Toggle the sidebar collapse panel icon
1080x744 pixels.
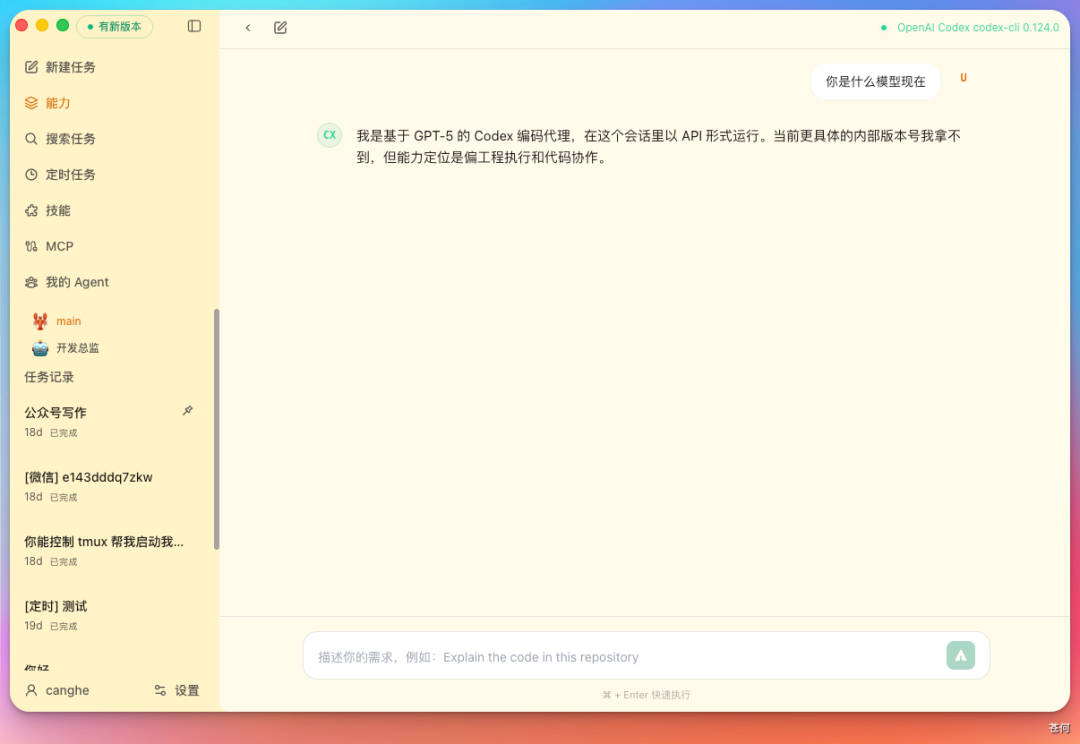tap(193, 26)
